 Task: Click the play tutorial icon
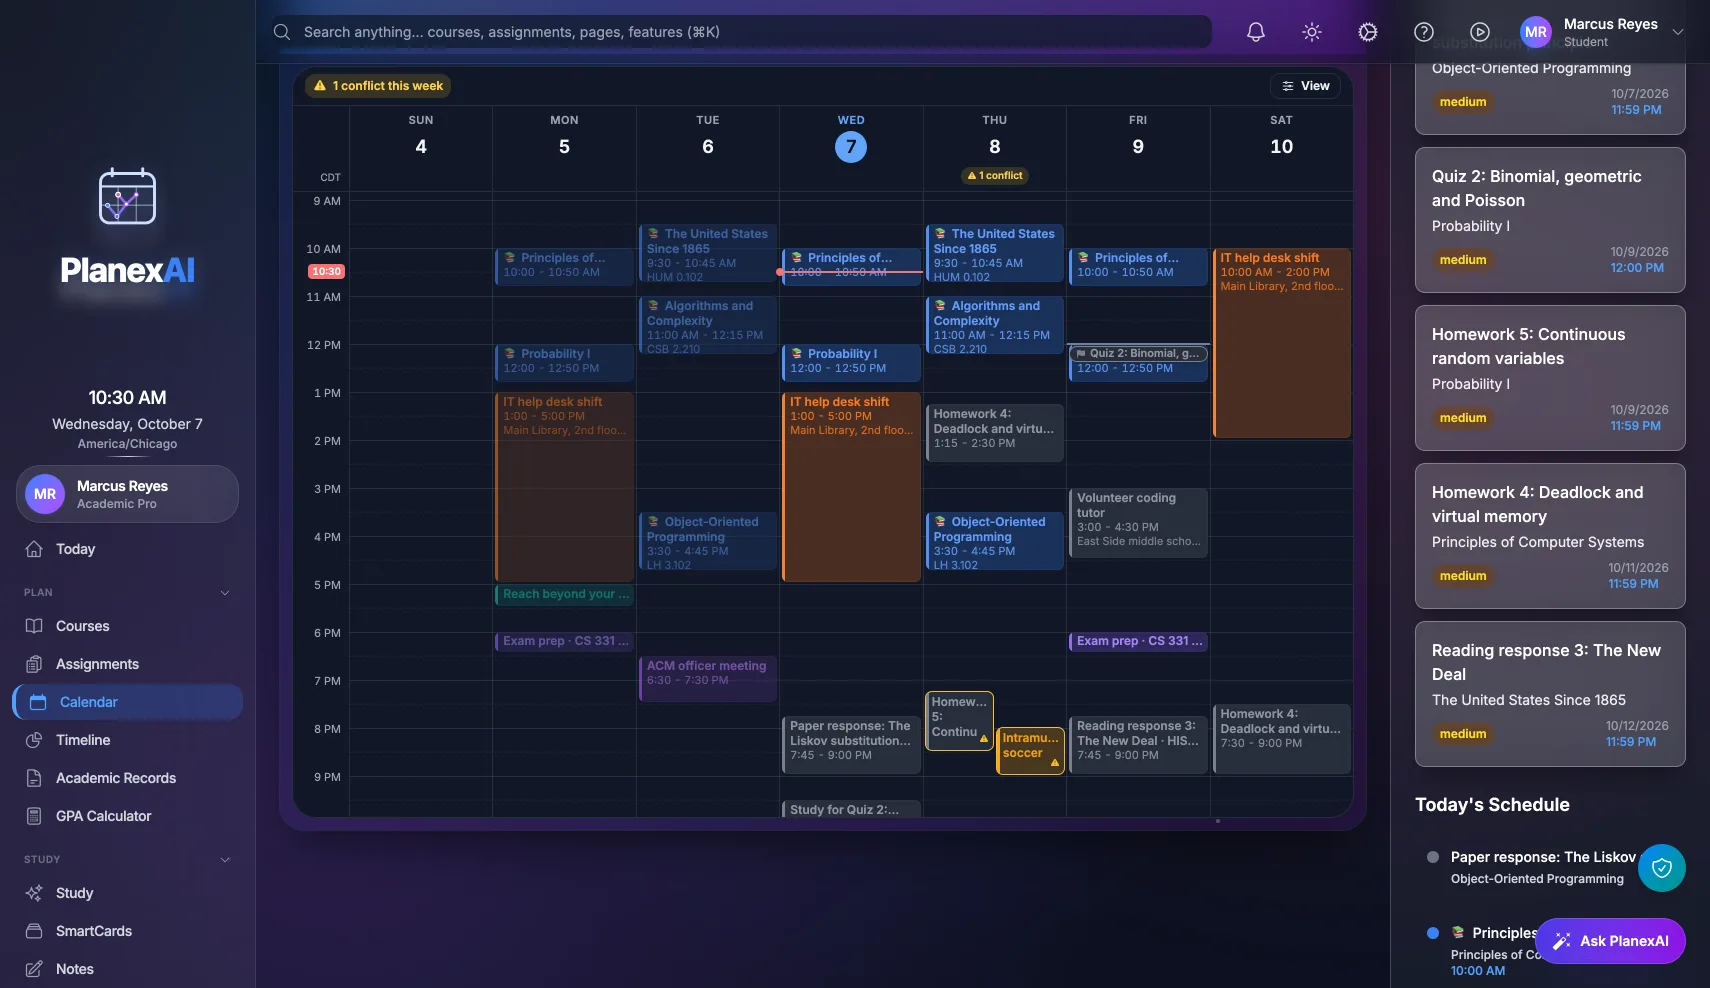click(x=1480, y=32)
